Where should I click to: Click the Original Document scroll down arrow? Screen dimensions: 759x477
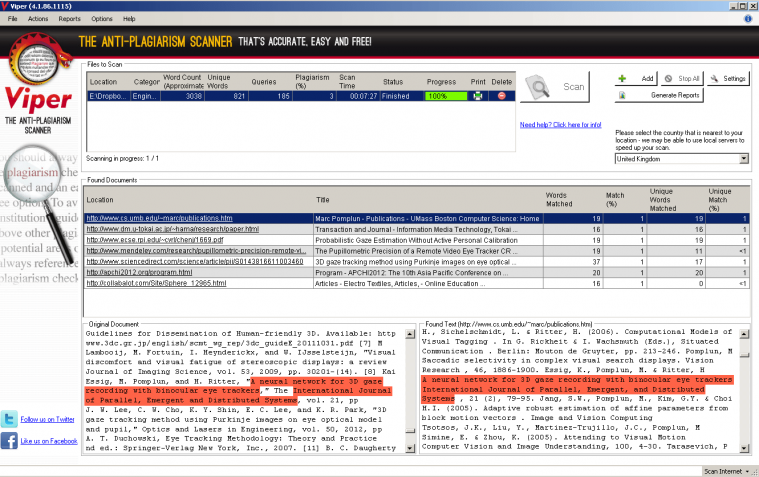(x=410, y=448)
